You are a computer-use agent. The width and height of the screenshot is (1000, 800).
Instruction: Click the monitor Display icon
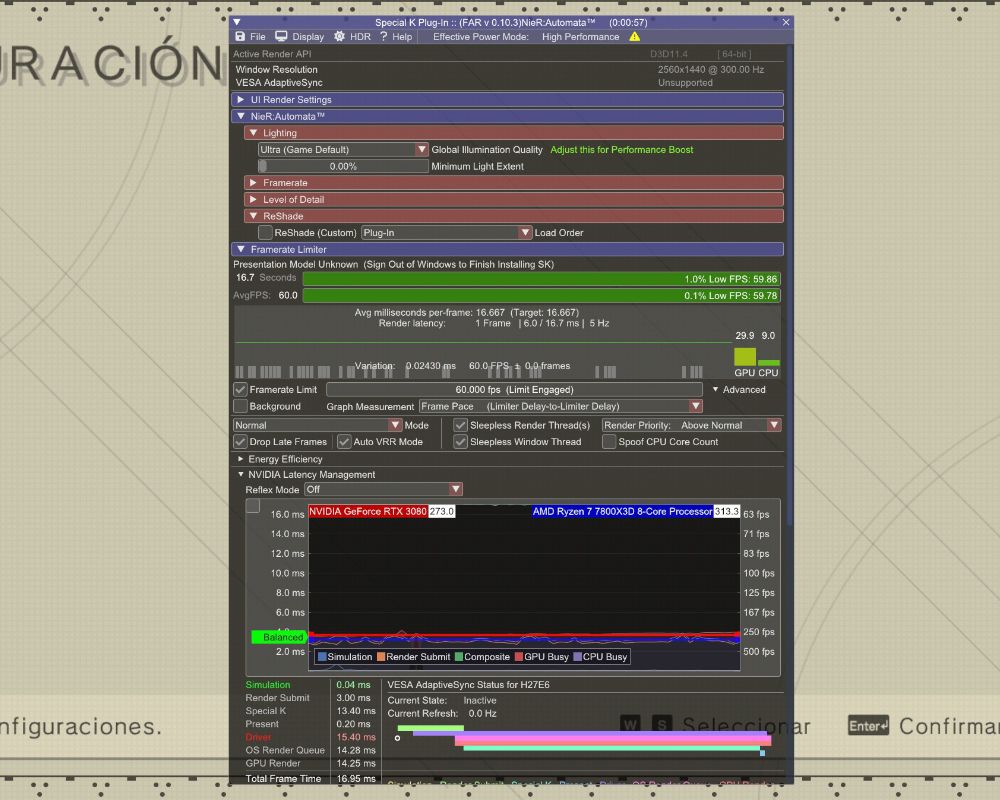coord(281,36)
